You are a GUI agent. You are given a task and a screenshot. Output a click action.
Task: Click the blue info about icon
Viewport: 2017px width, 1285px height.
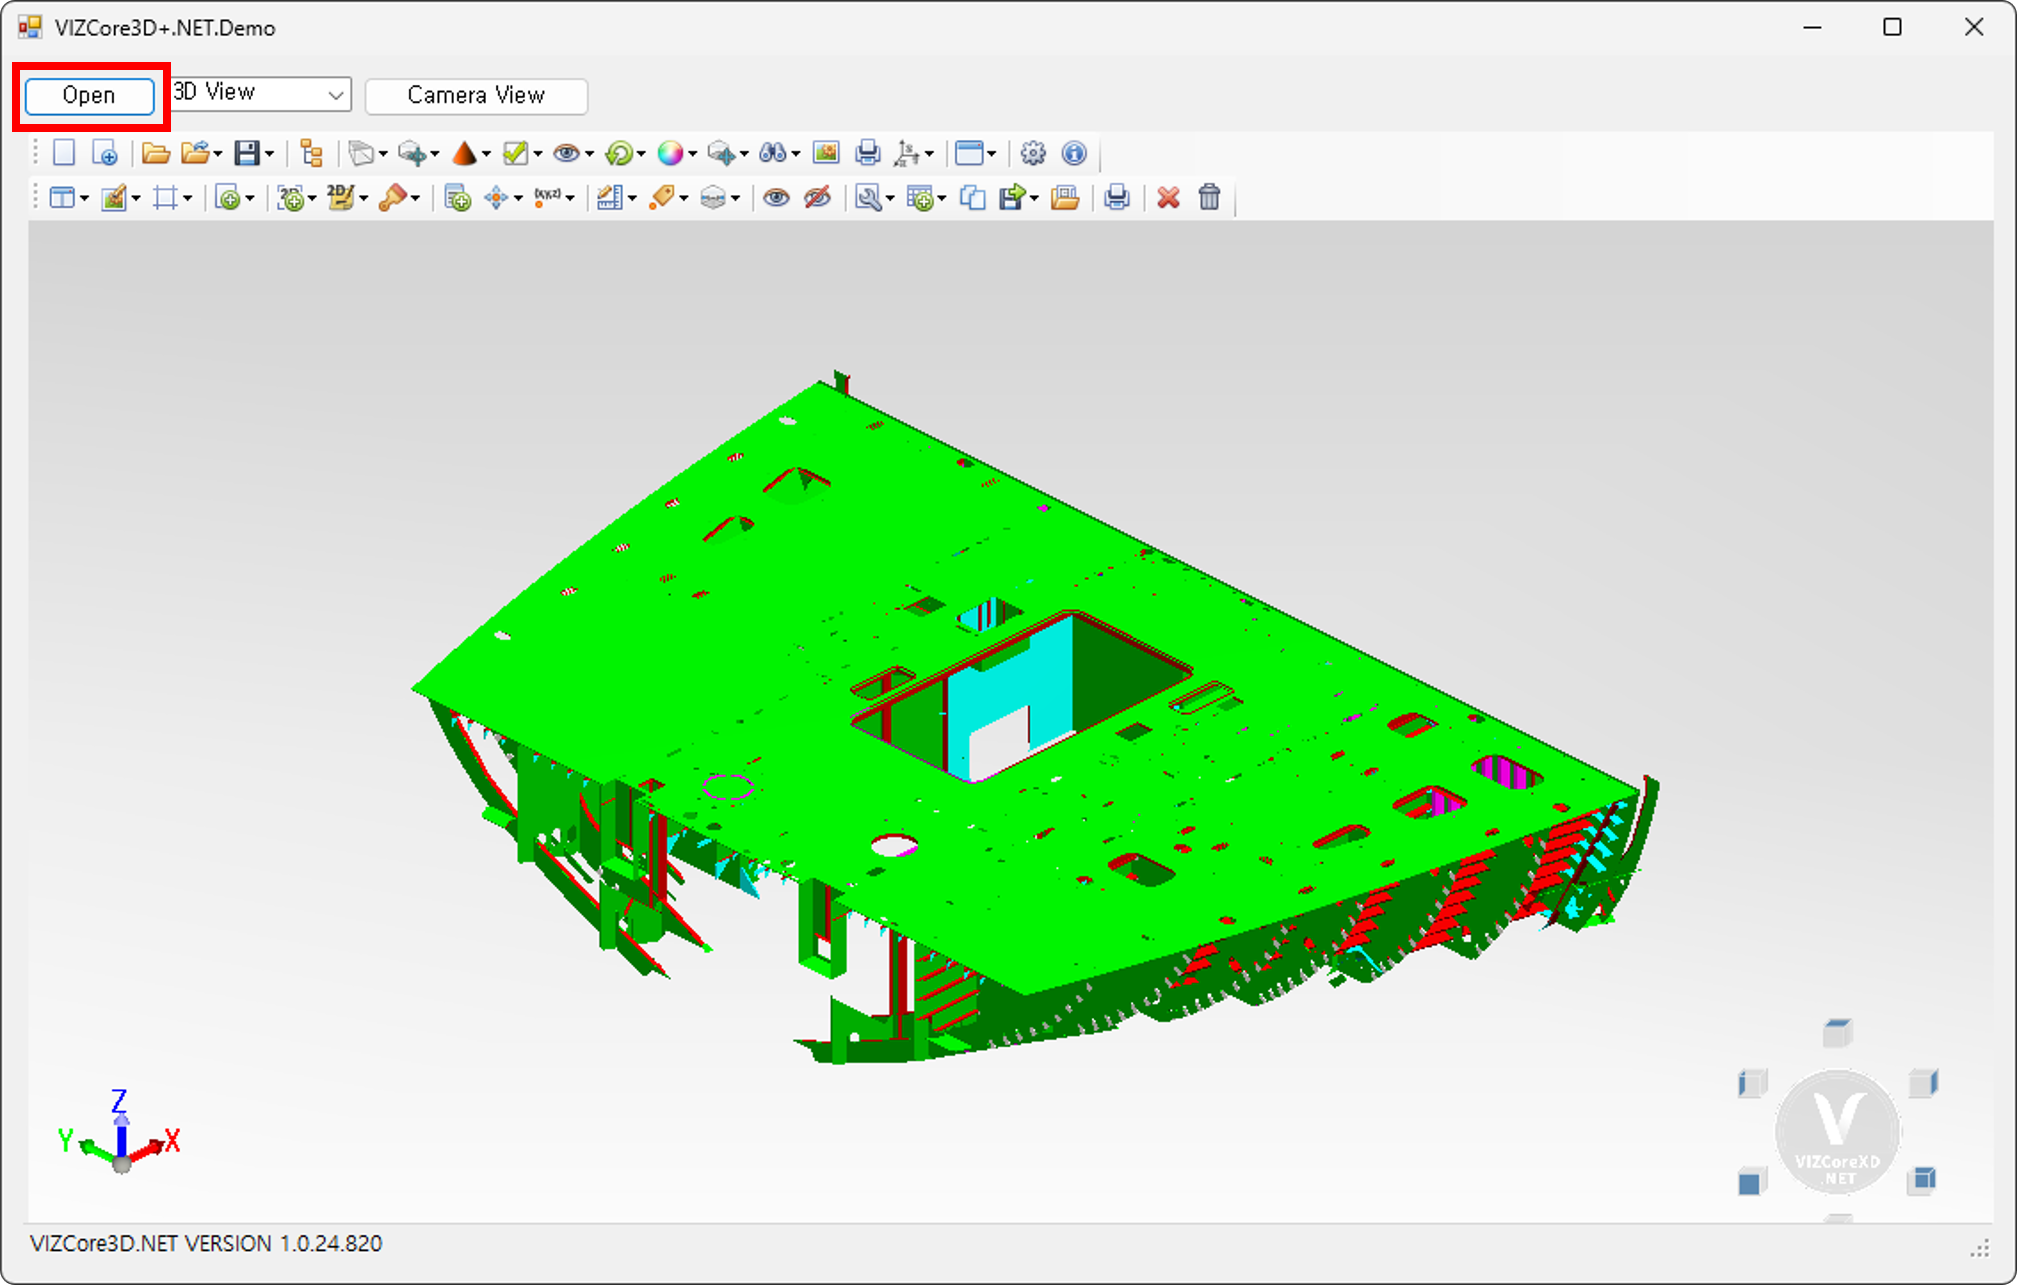tap(1074, 153)
